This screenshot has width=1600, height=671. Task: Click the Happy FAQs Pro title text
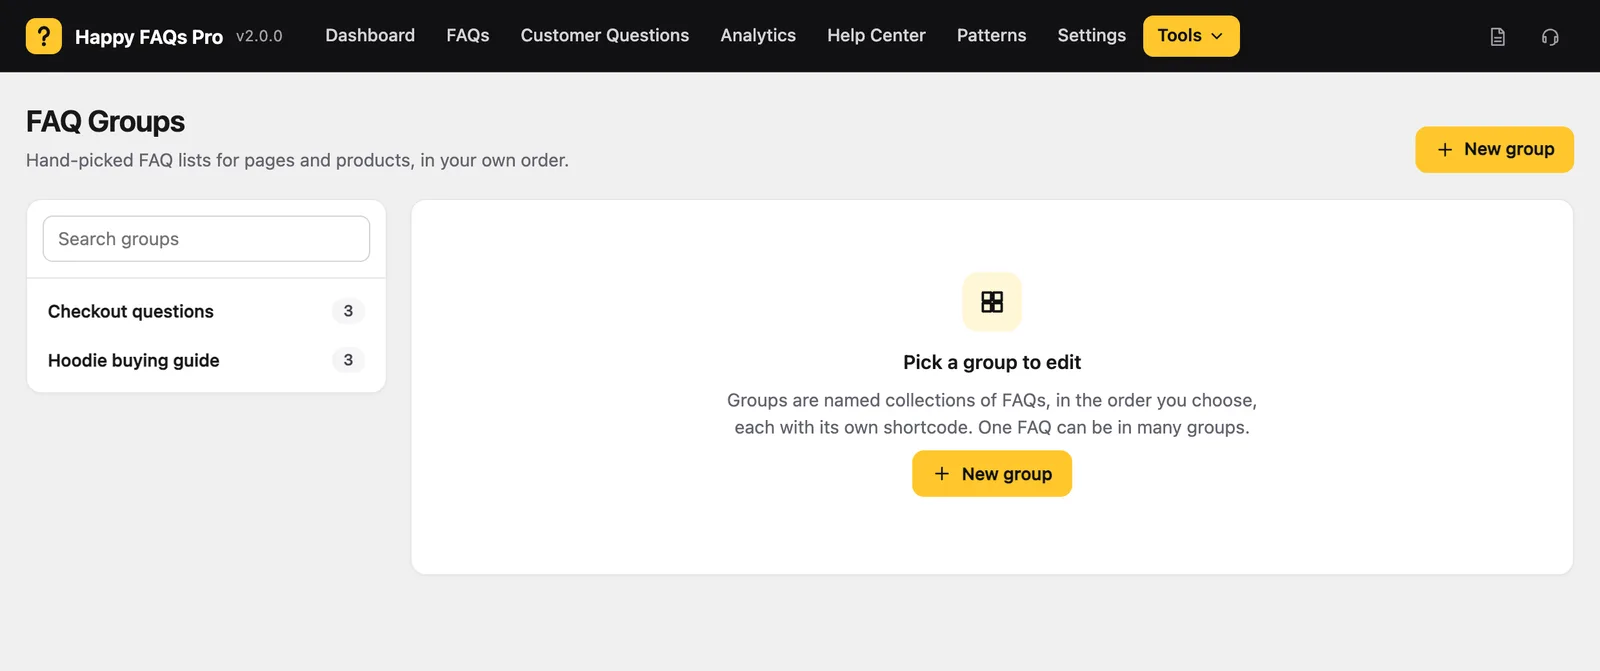[x=149, y=37]
